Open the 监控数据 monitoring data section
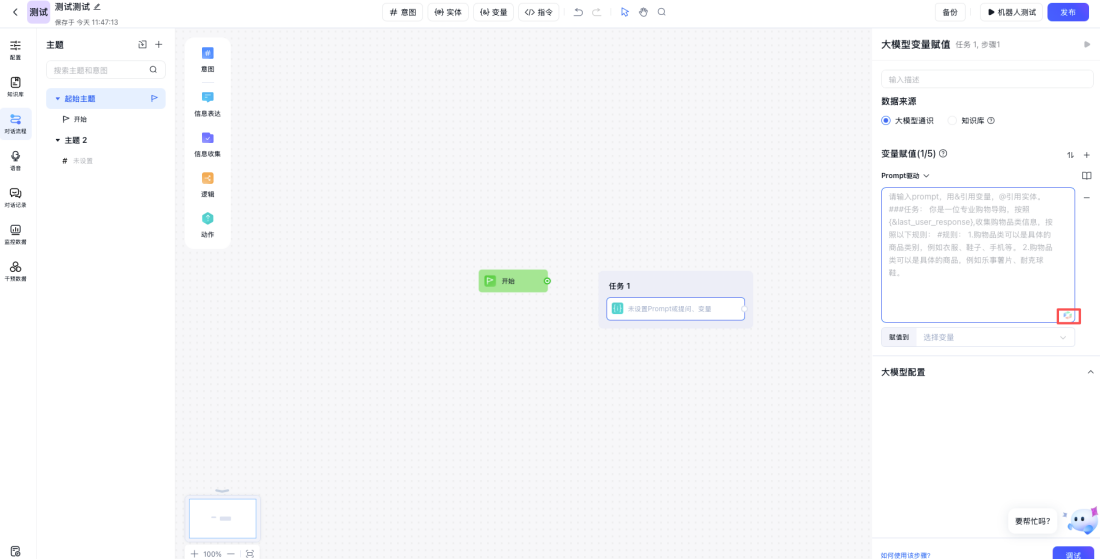 point(15,234)
